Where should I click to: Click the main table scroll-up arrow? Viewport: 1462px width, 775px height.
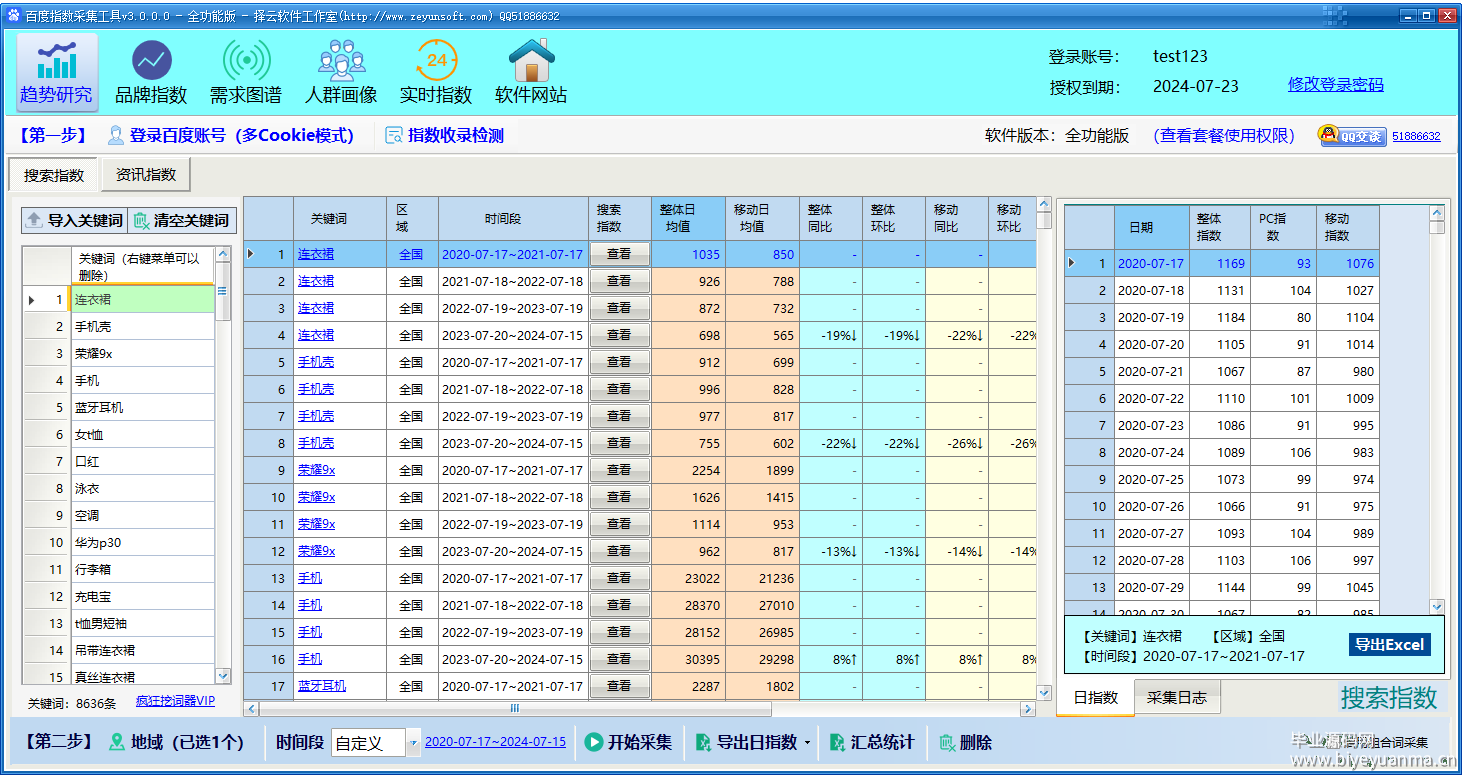click(1045, 205)
